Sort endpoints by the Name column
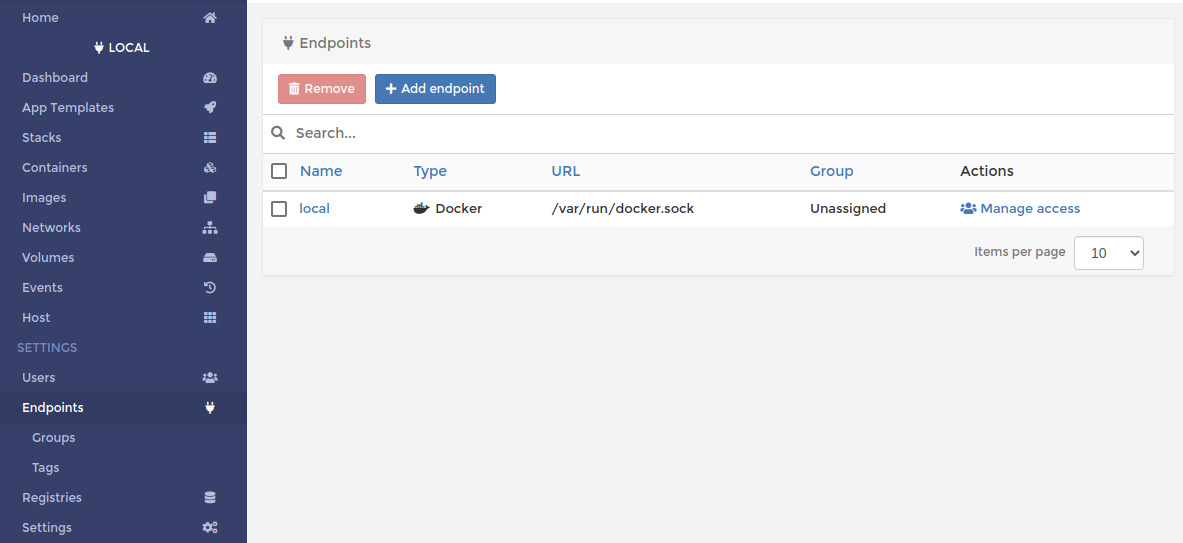 tap(321, 171)
